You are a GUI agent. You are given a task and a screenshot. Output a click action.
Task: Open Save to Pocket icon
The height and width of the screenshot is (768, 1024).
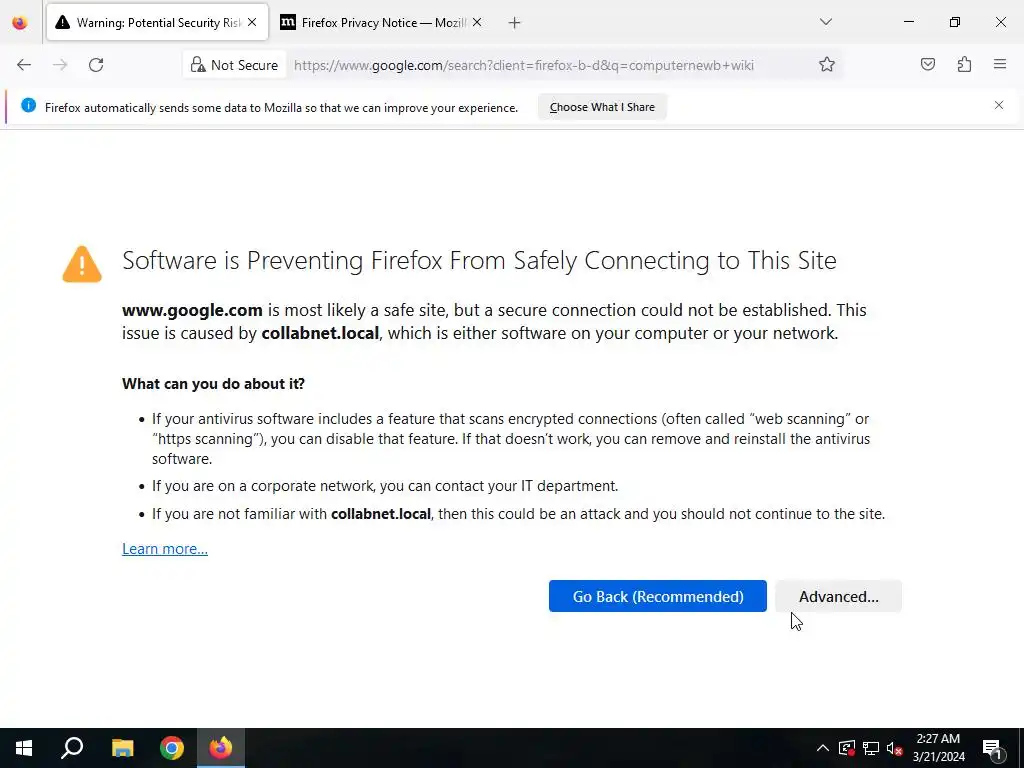coord(928,65)
